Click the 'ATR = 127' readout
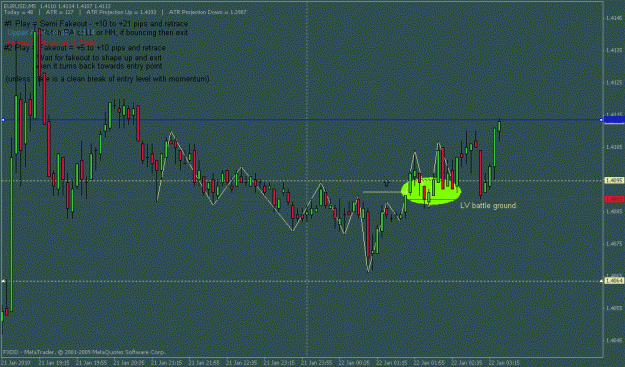This screenshot has height=367, width=625. point(60,12)
